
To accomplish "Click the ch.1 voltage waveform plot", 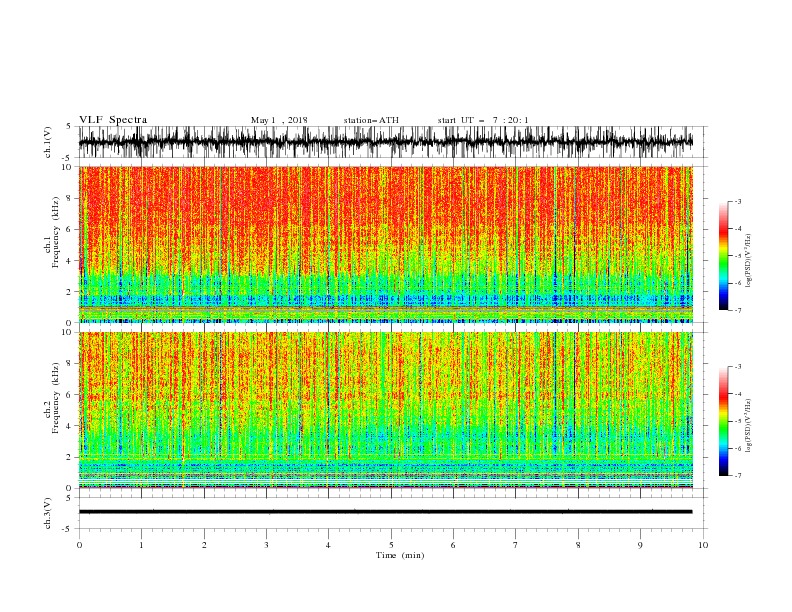I will click(x=385, y=142).
